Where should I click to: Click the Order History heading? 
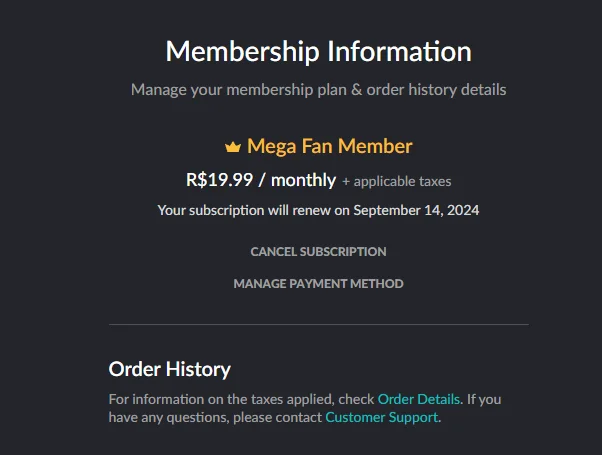[x=170, y=369]
